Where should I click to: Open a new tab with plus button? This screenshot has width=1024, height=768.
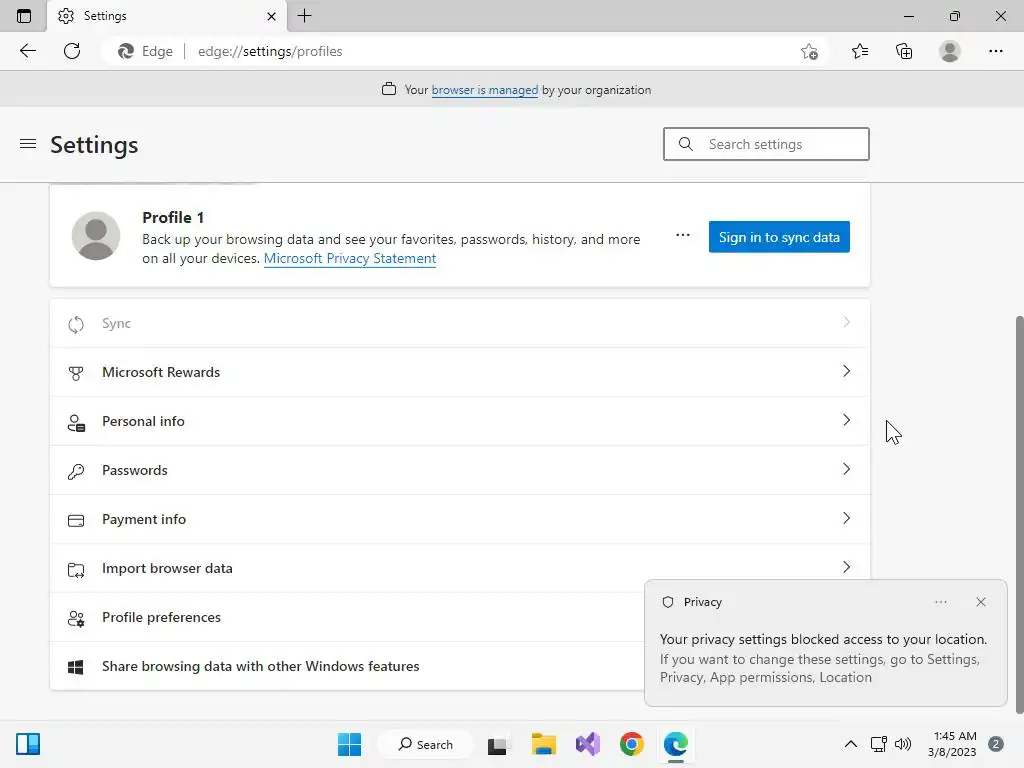pos(304,16)
